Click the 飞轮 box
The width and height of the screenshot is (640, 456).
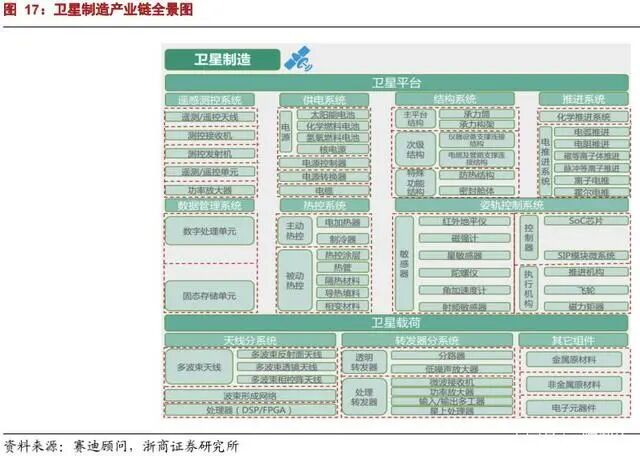(587, 290)
